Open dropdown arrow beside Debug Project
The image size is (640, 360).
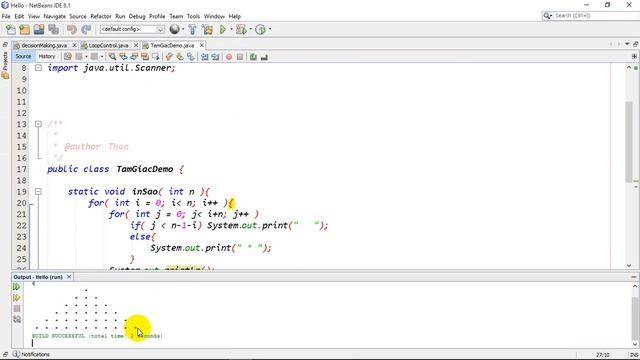(x=250, y=29)
